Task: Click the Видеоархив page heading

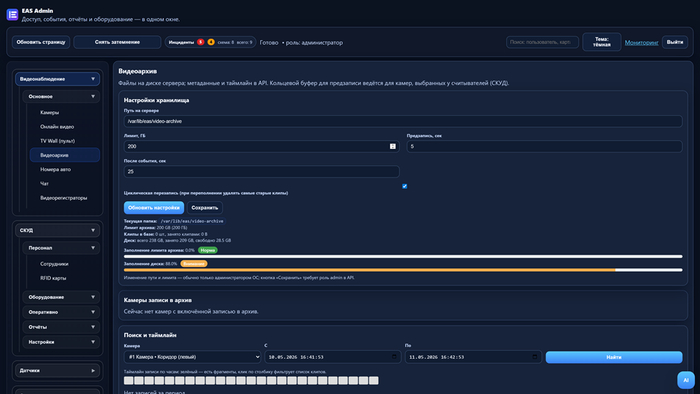Action: pyautogui.click(x=138, y=71)
